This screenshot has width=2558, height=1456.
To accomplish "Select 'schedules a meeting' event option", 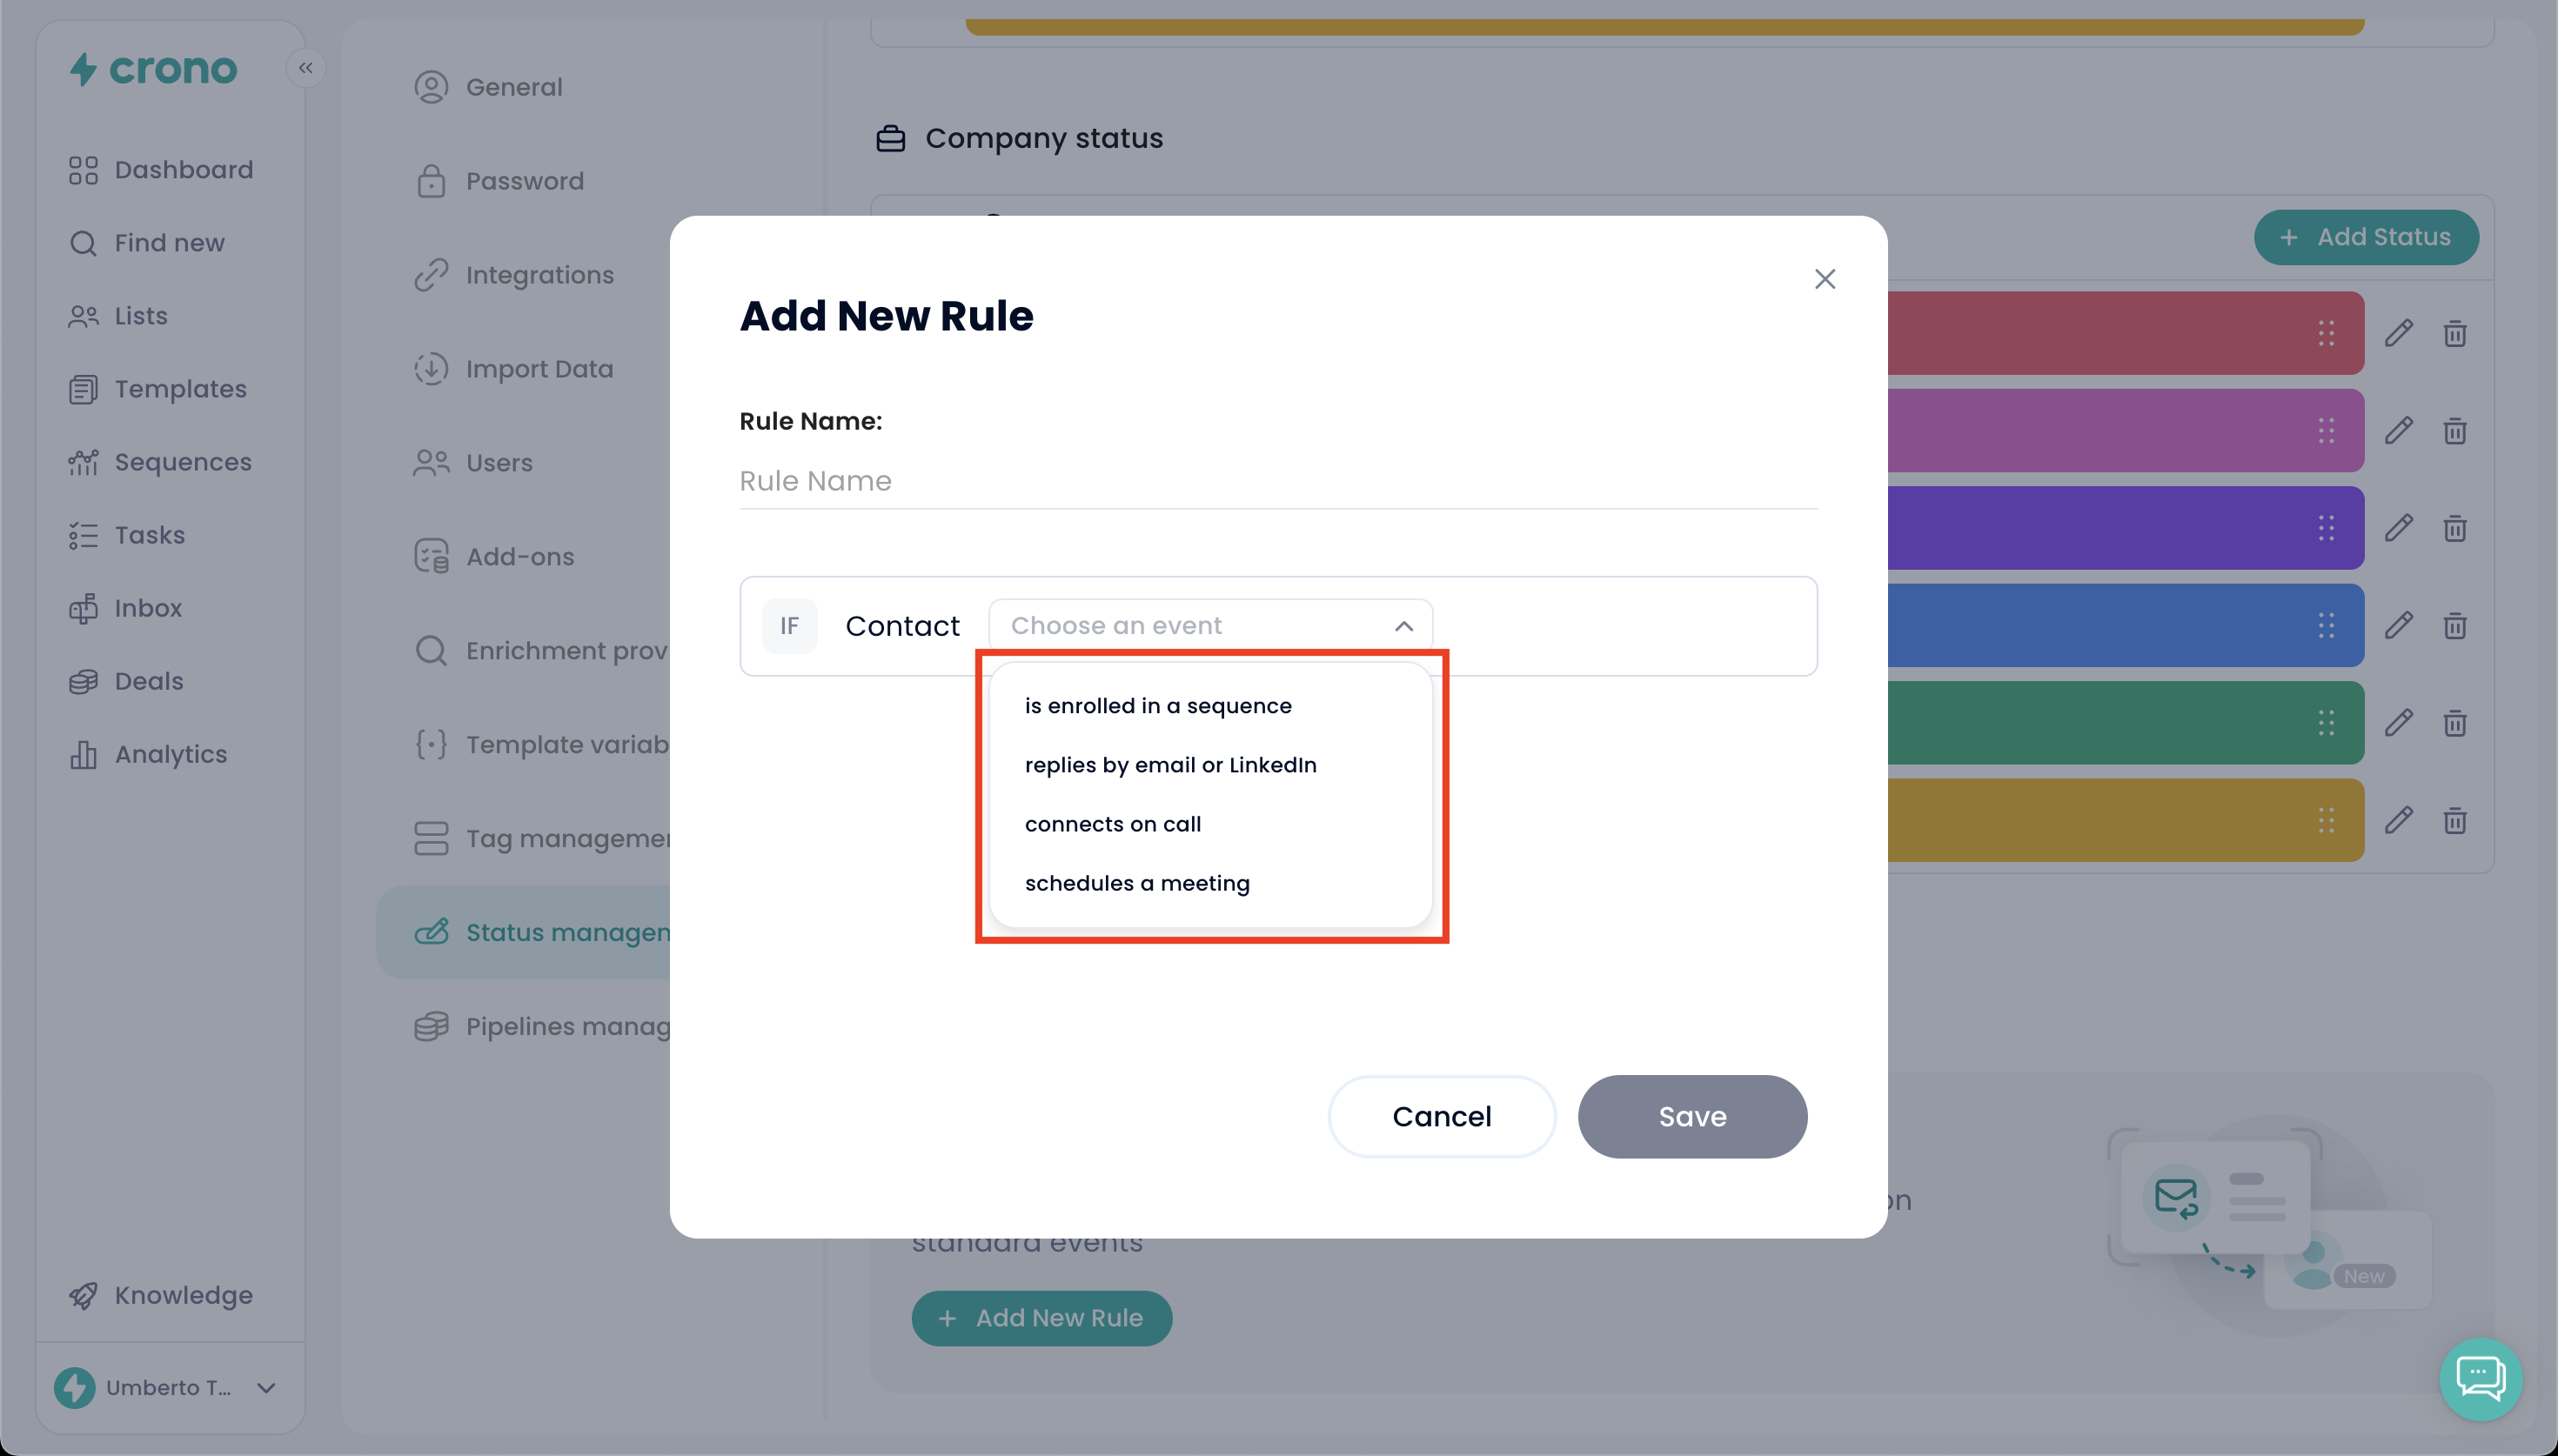I will (1137, 883).
